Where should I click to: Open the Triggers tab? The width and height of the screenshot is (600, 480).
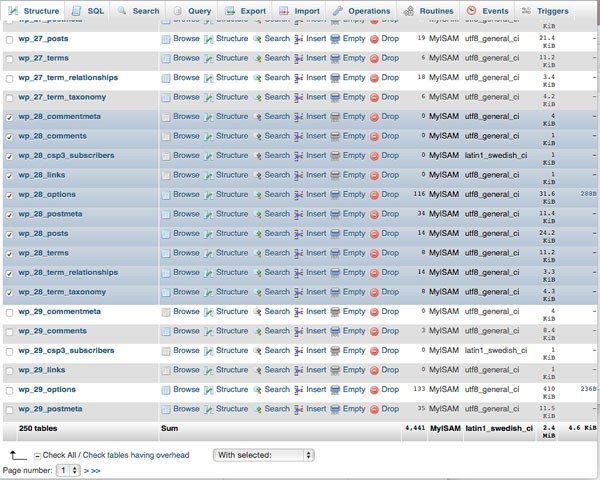coord(545,11)
